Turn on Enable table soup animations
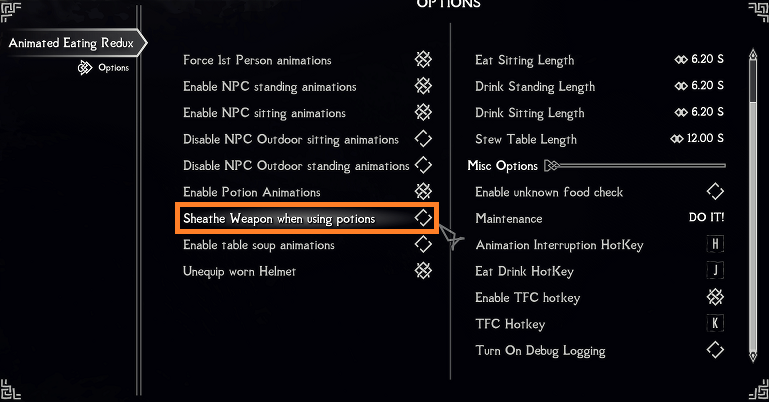769x402 pixels. click(x=423, y=244)
